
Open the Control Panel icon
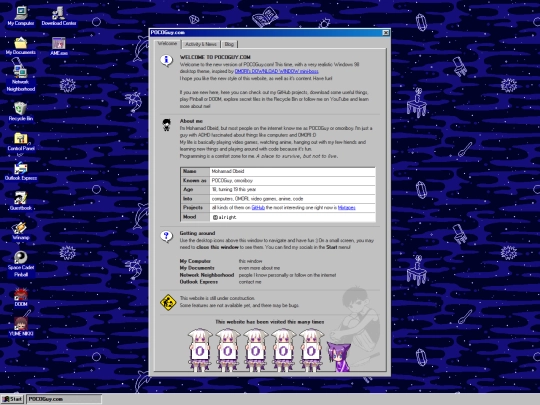click(21, 142)
